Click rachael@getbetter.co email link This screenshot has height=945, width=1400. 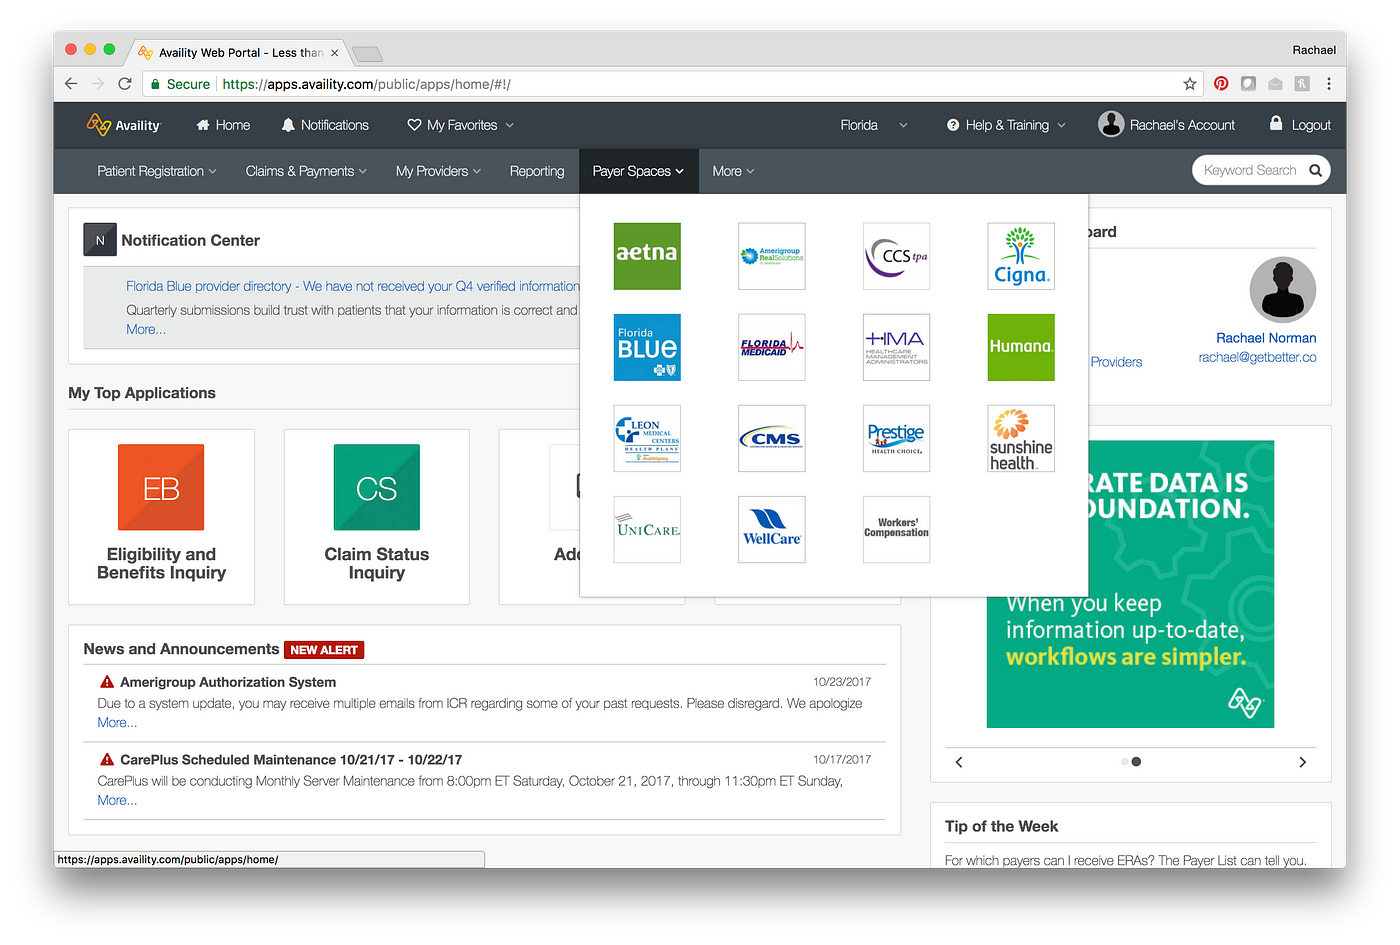click(x=1258, y=357)
